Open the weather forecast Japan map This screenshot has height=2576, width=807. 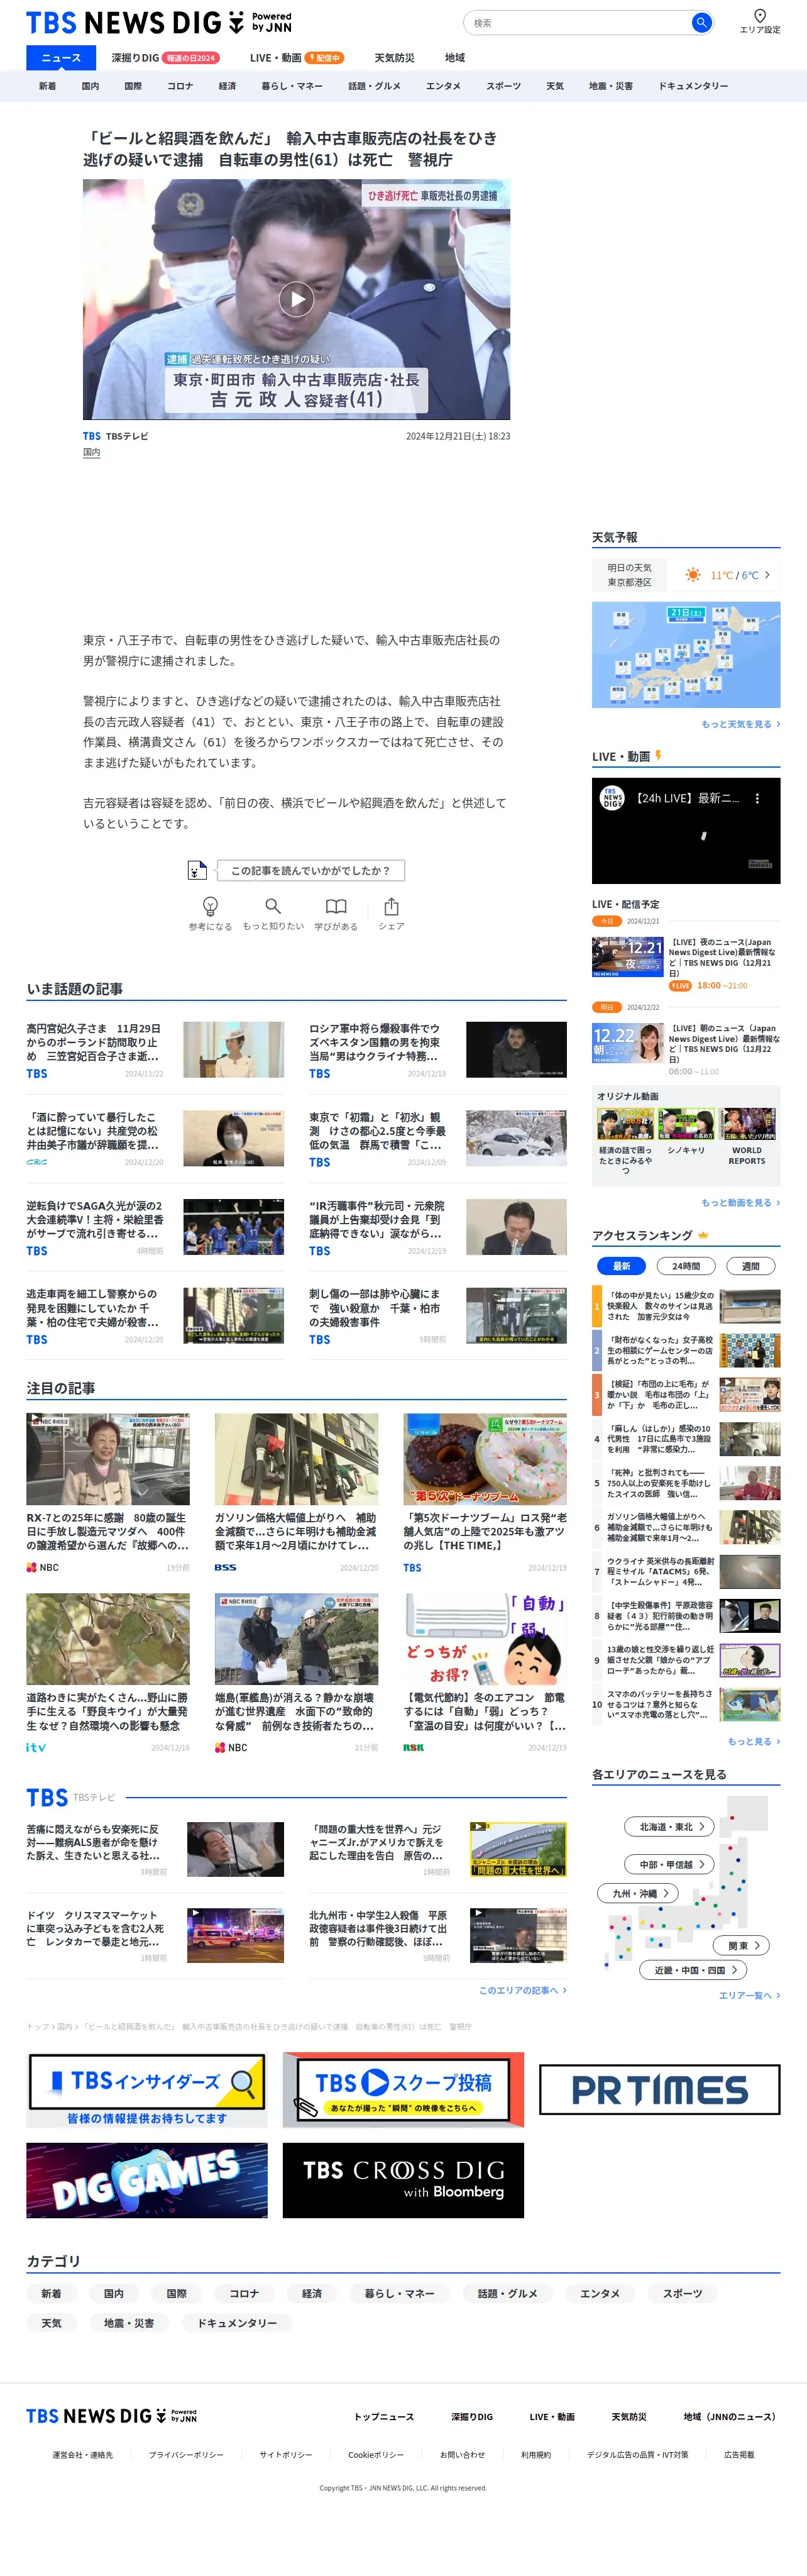(x=686, y=655)
